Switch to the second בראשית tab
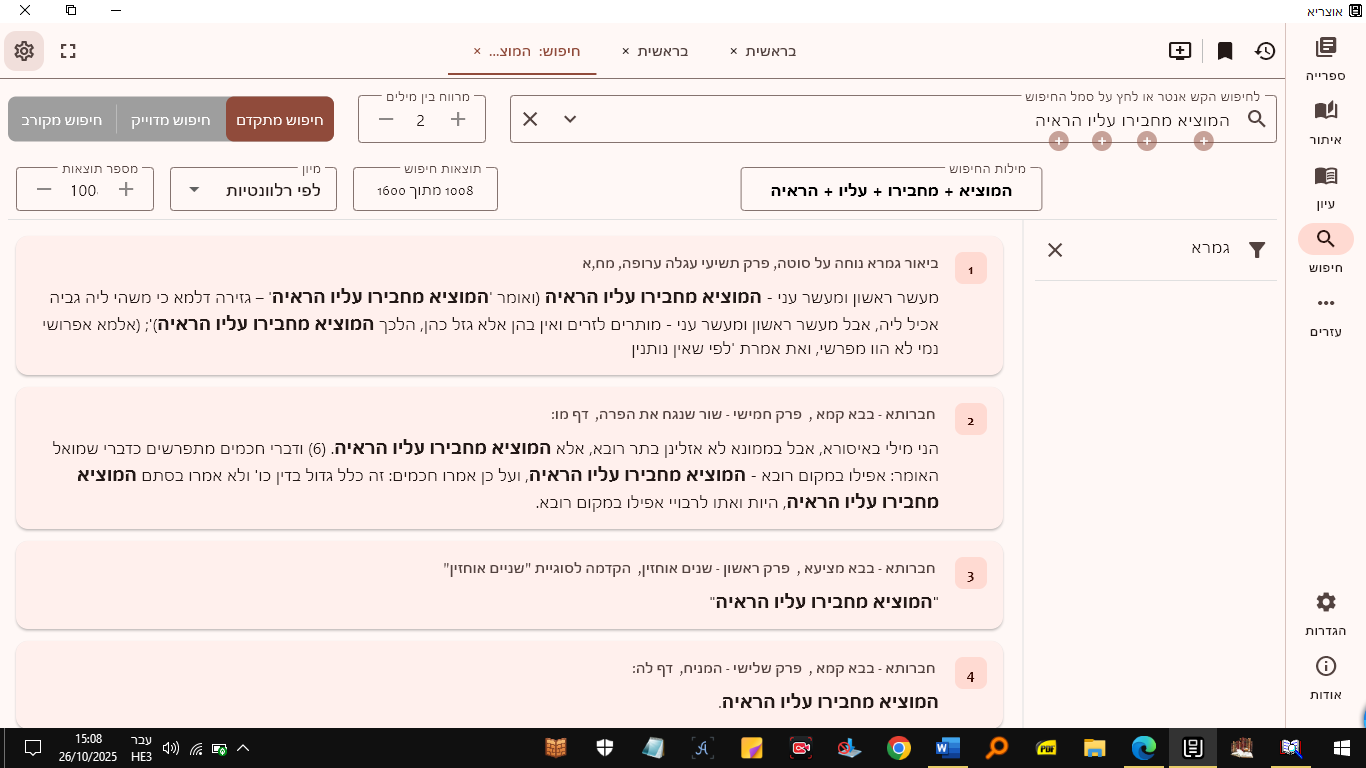The height and width of the screenshot is (768, 1366). click(663, 51)
